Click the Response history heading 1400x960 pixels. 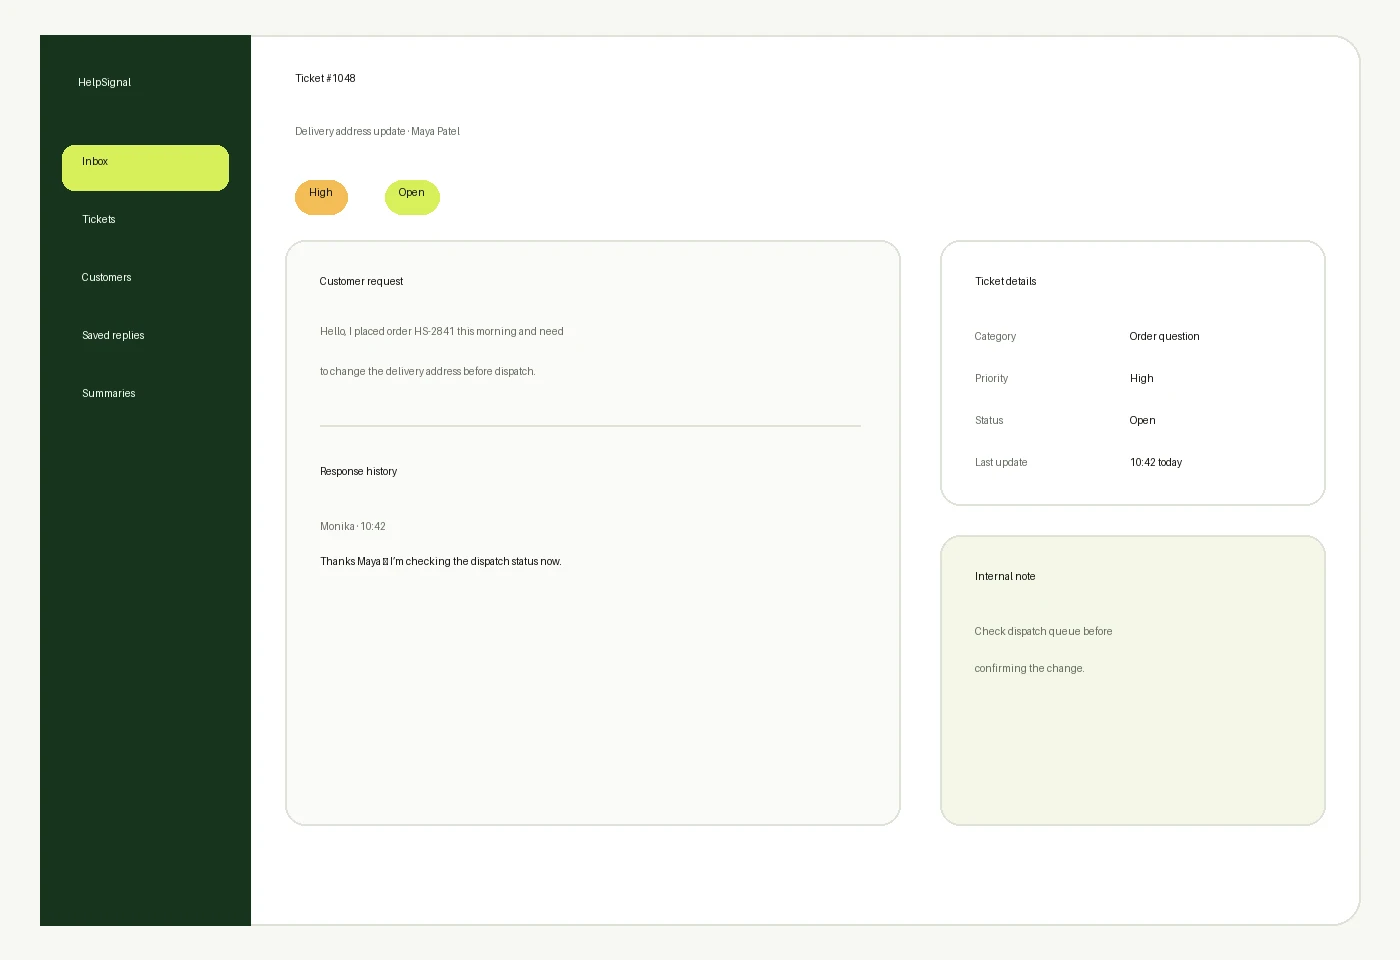tap(358, 471)
